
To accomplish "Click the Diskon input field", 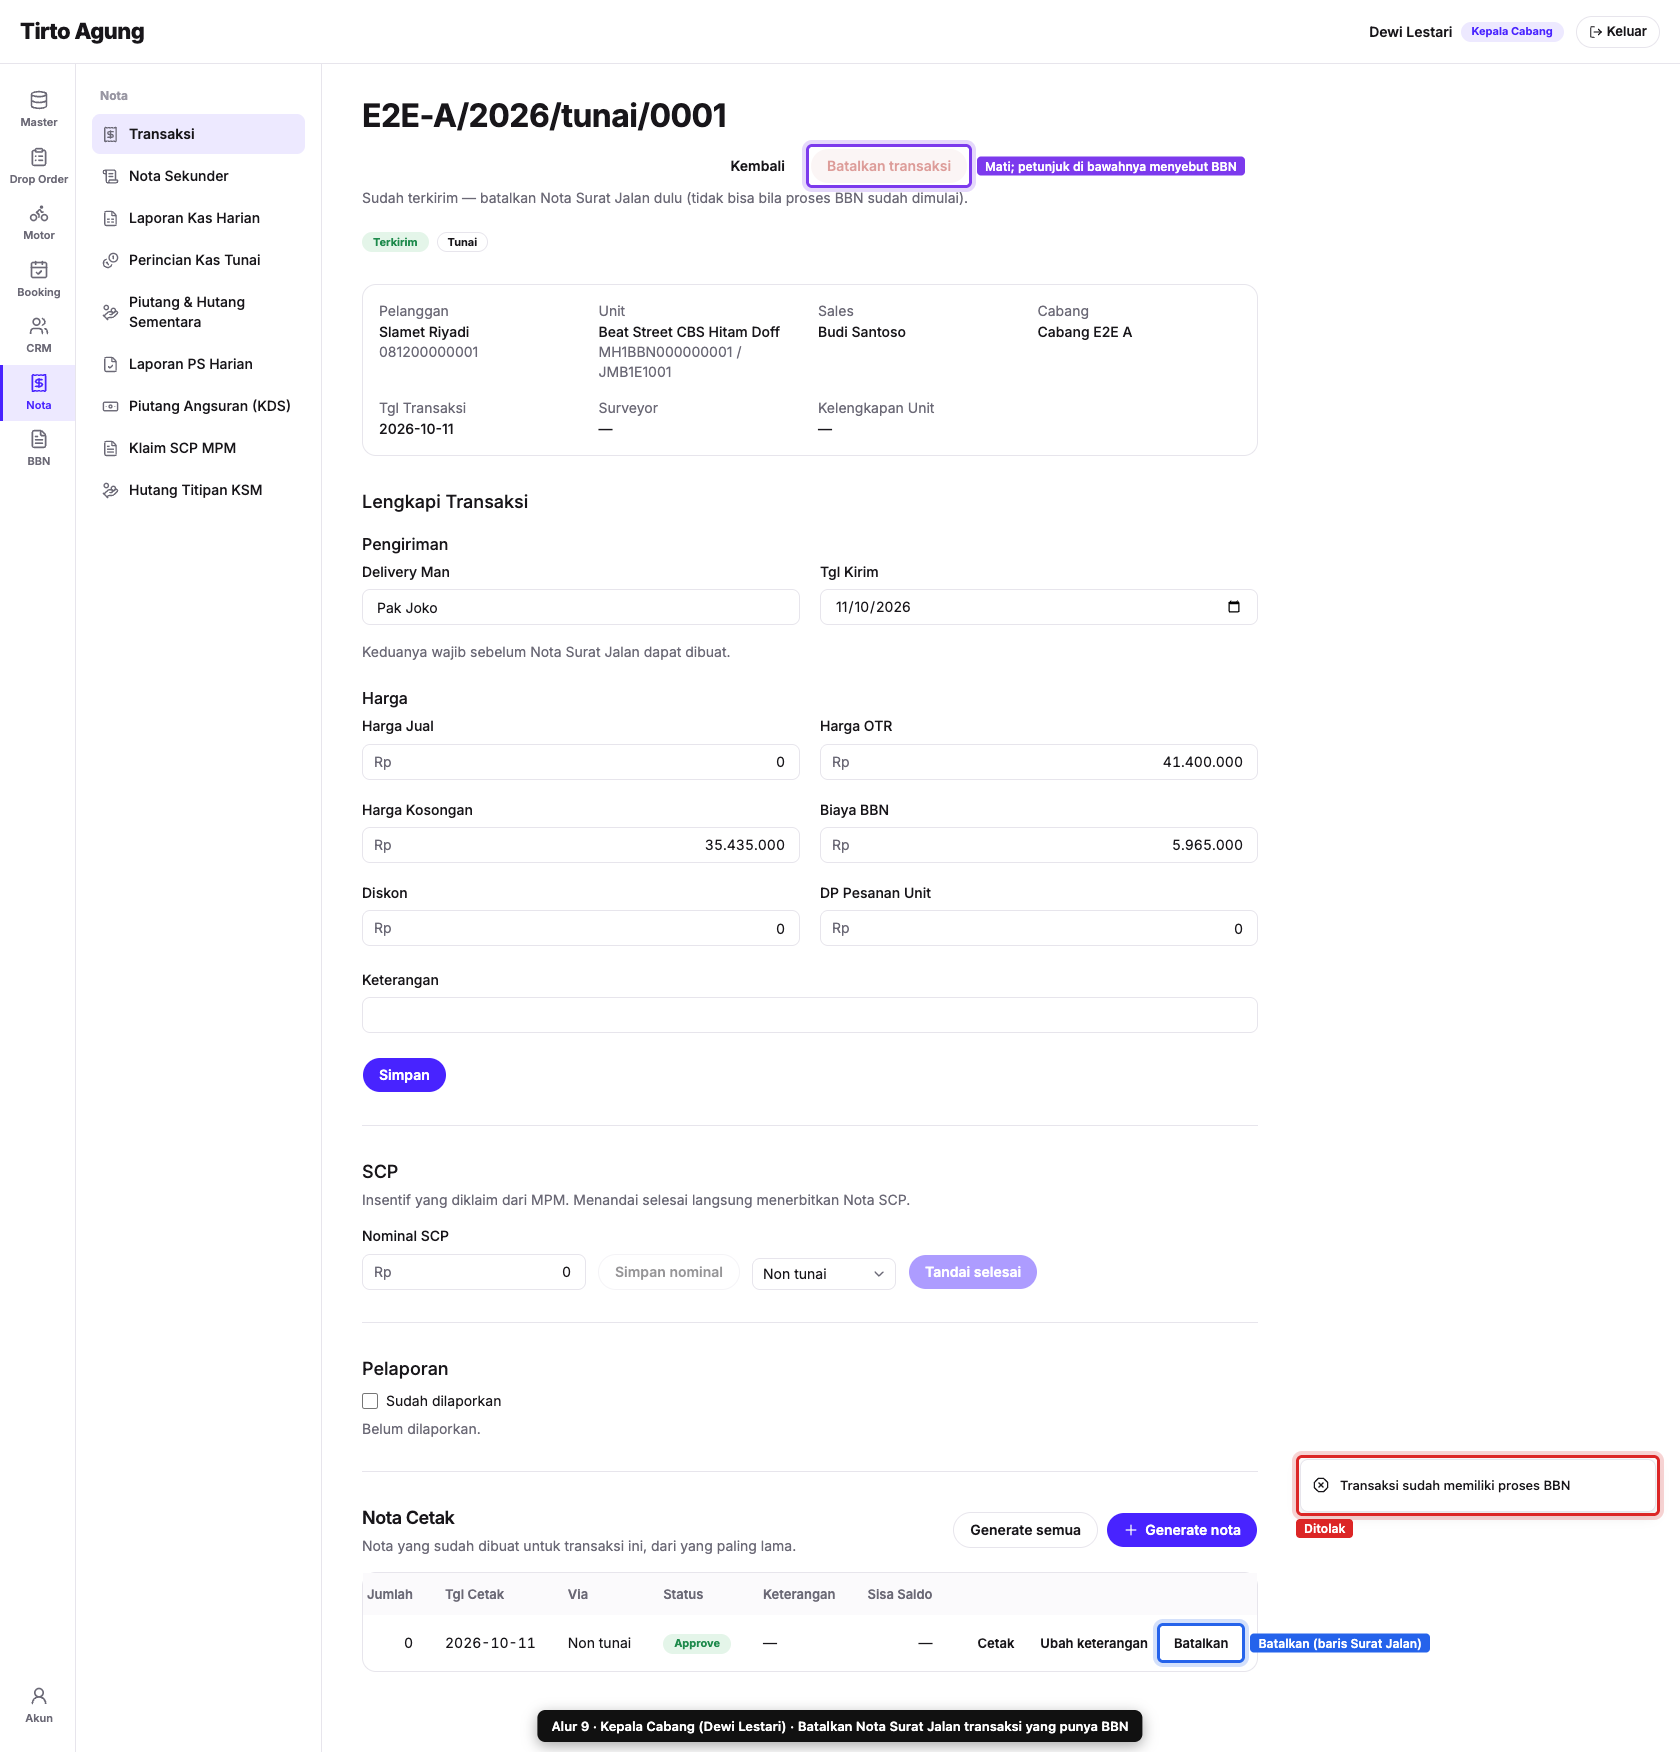I will pyautogui.click(x=581, y=928).
